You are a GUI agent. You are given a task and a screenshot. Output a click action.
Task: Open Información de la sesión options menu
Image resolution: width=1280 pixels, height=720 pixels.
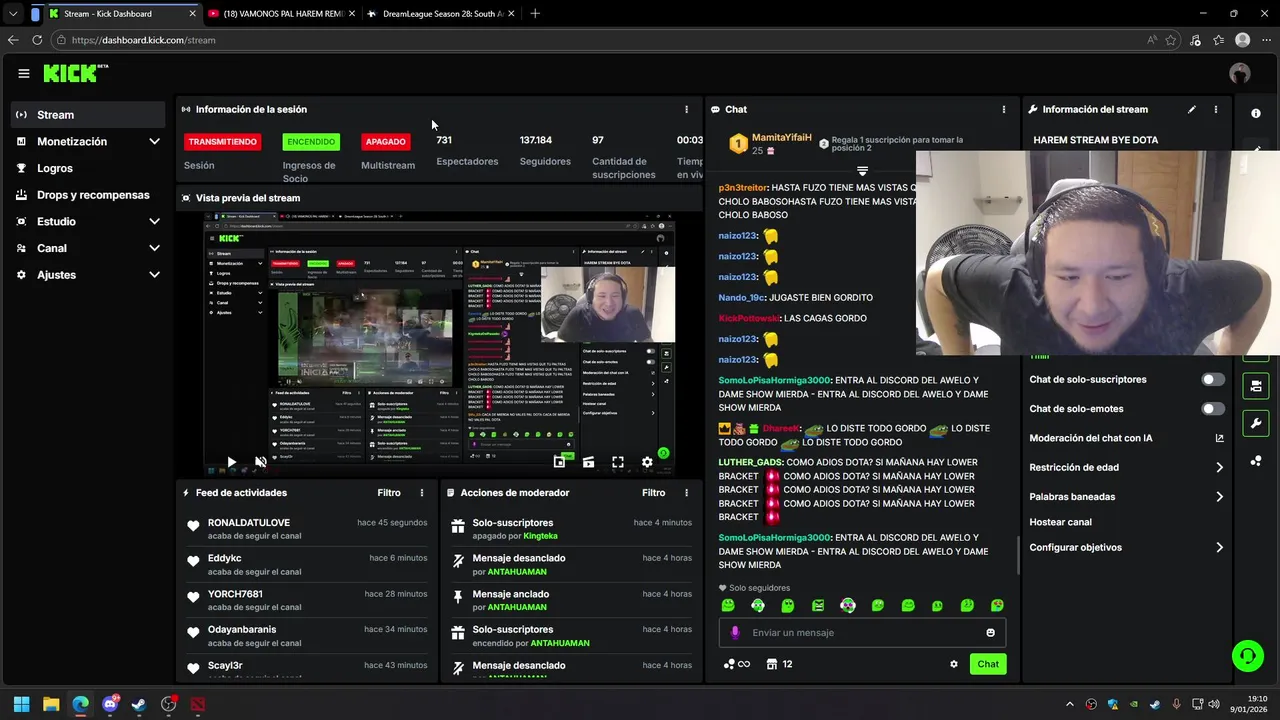[686, 109]
